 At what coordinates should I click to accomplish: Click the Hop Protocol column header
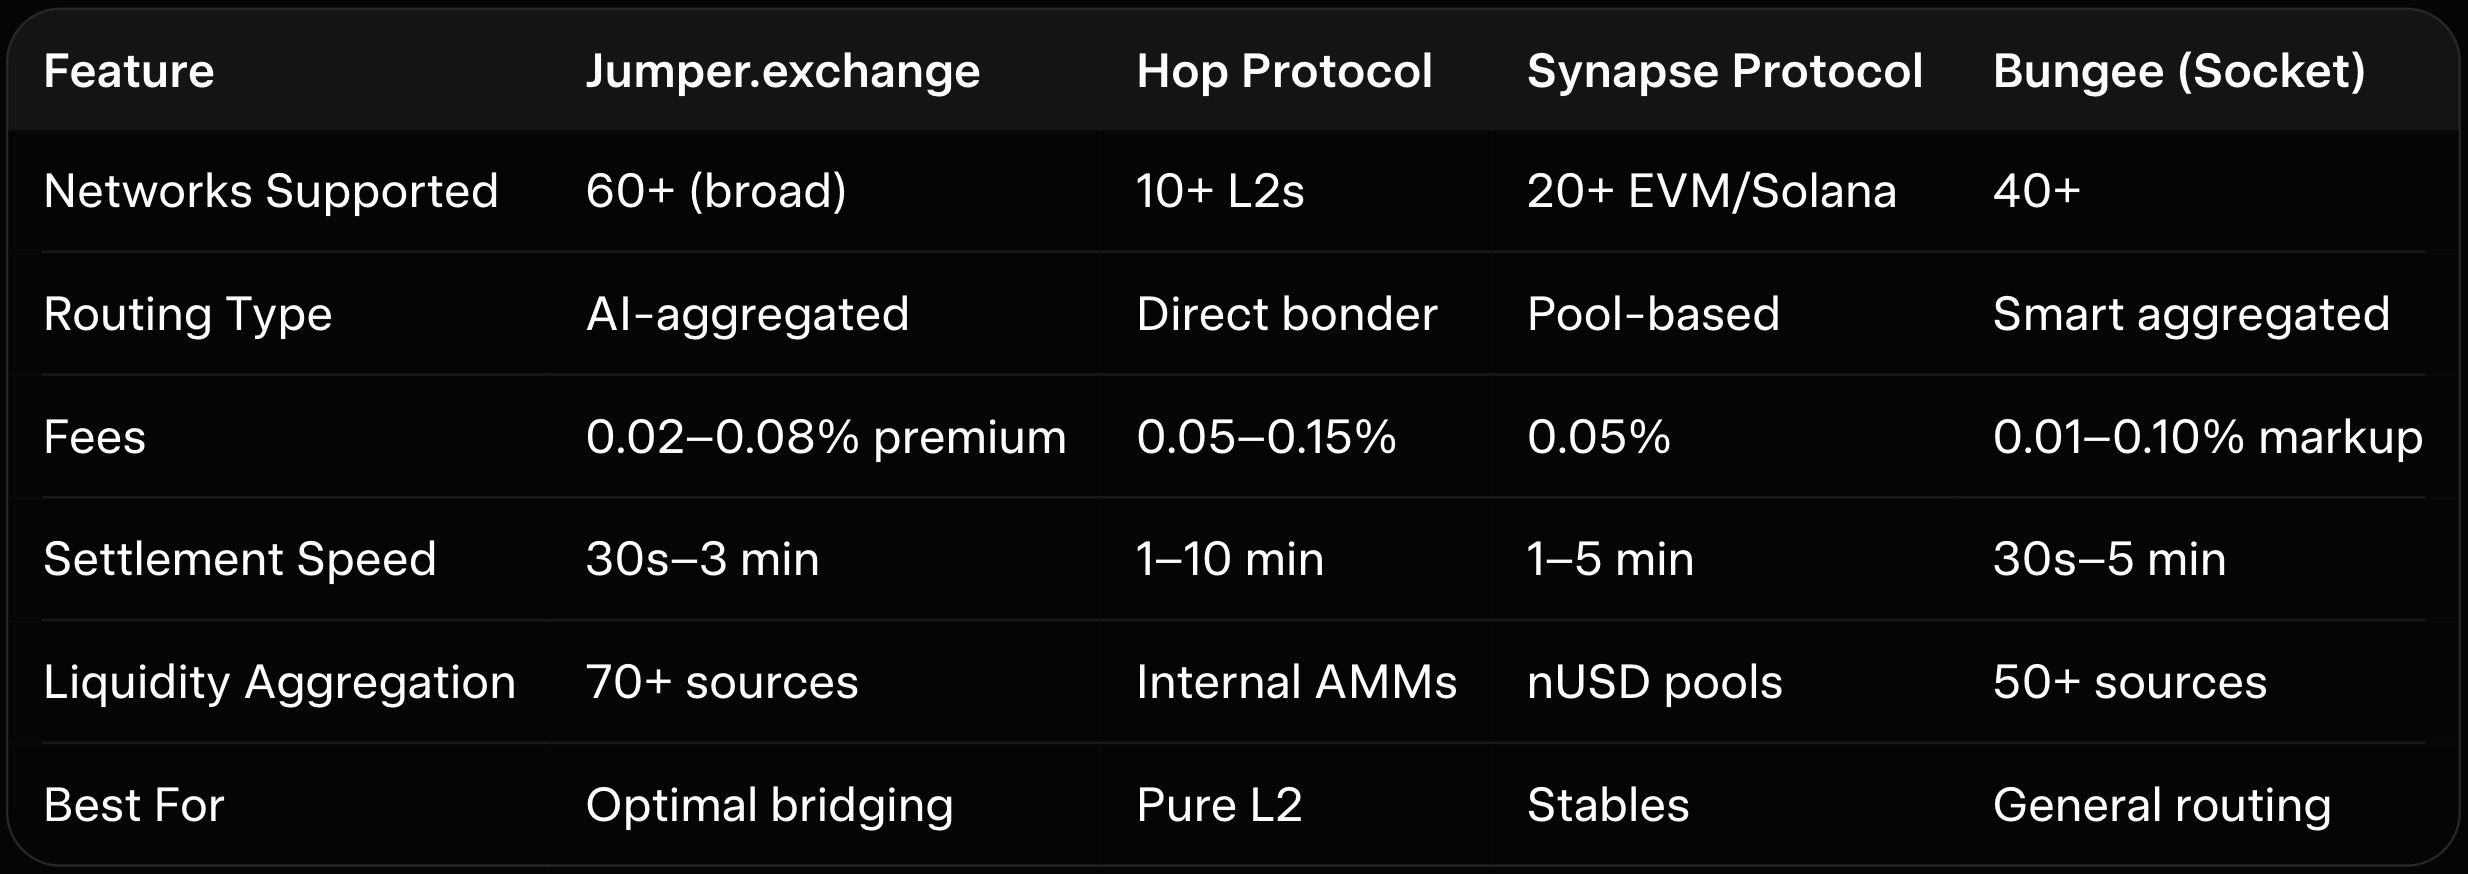[1284, 72]
